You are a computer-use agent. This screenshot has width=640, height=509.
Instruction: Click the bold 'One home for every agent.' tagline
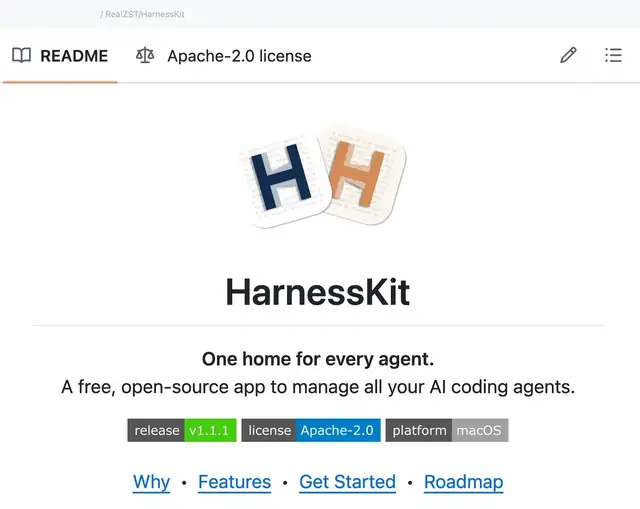[x=318, y=359]
